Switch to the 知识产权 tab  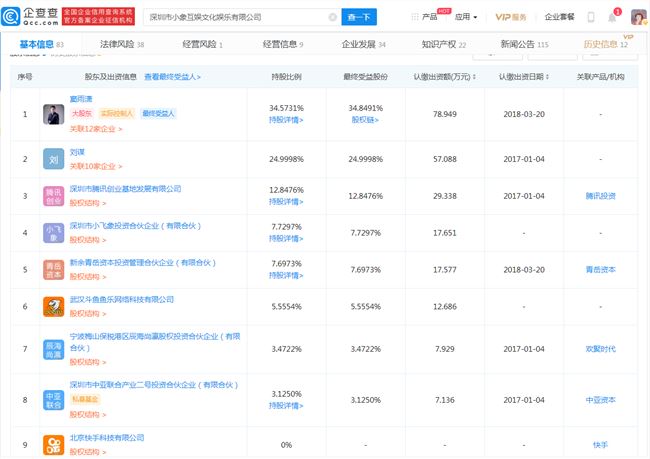click(x=444, y=44)
